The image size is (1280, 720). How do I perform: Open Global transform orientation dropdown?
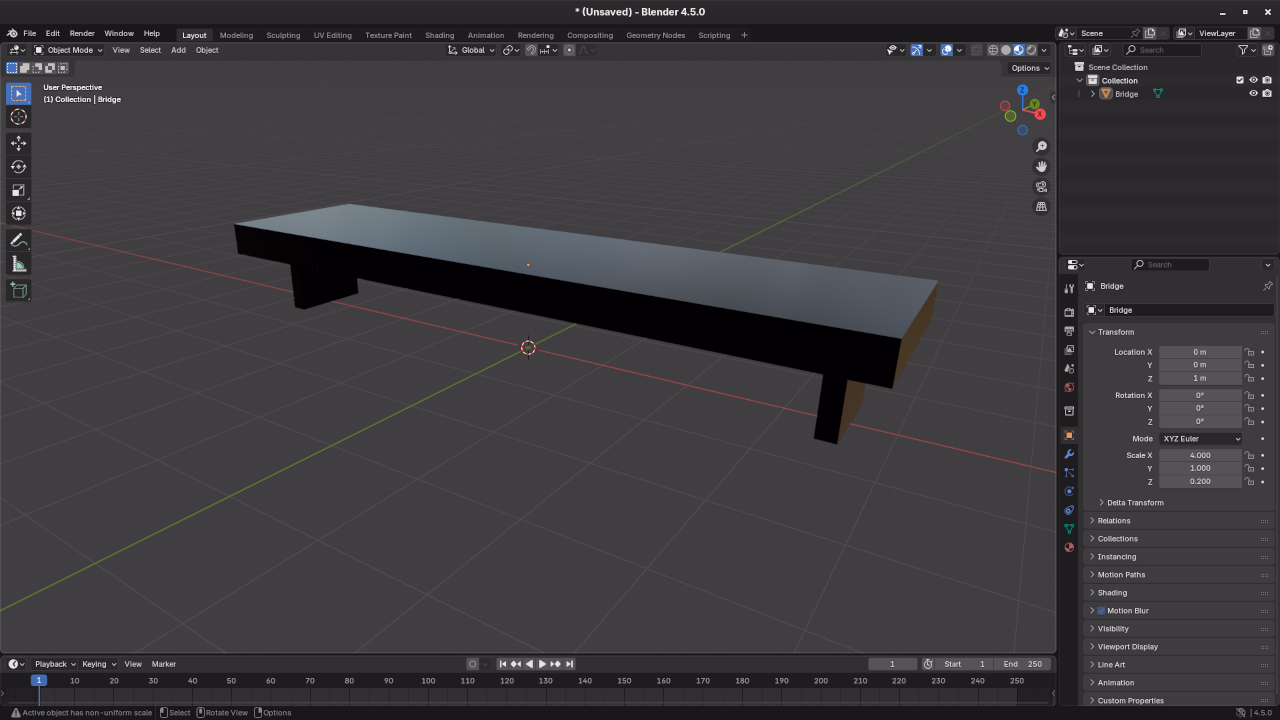click(471, 50)
